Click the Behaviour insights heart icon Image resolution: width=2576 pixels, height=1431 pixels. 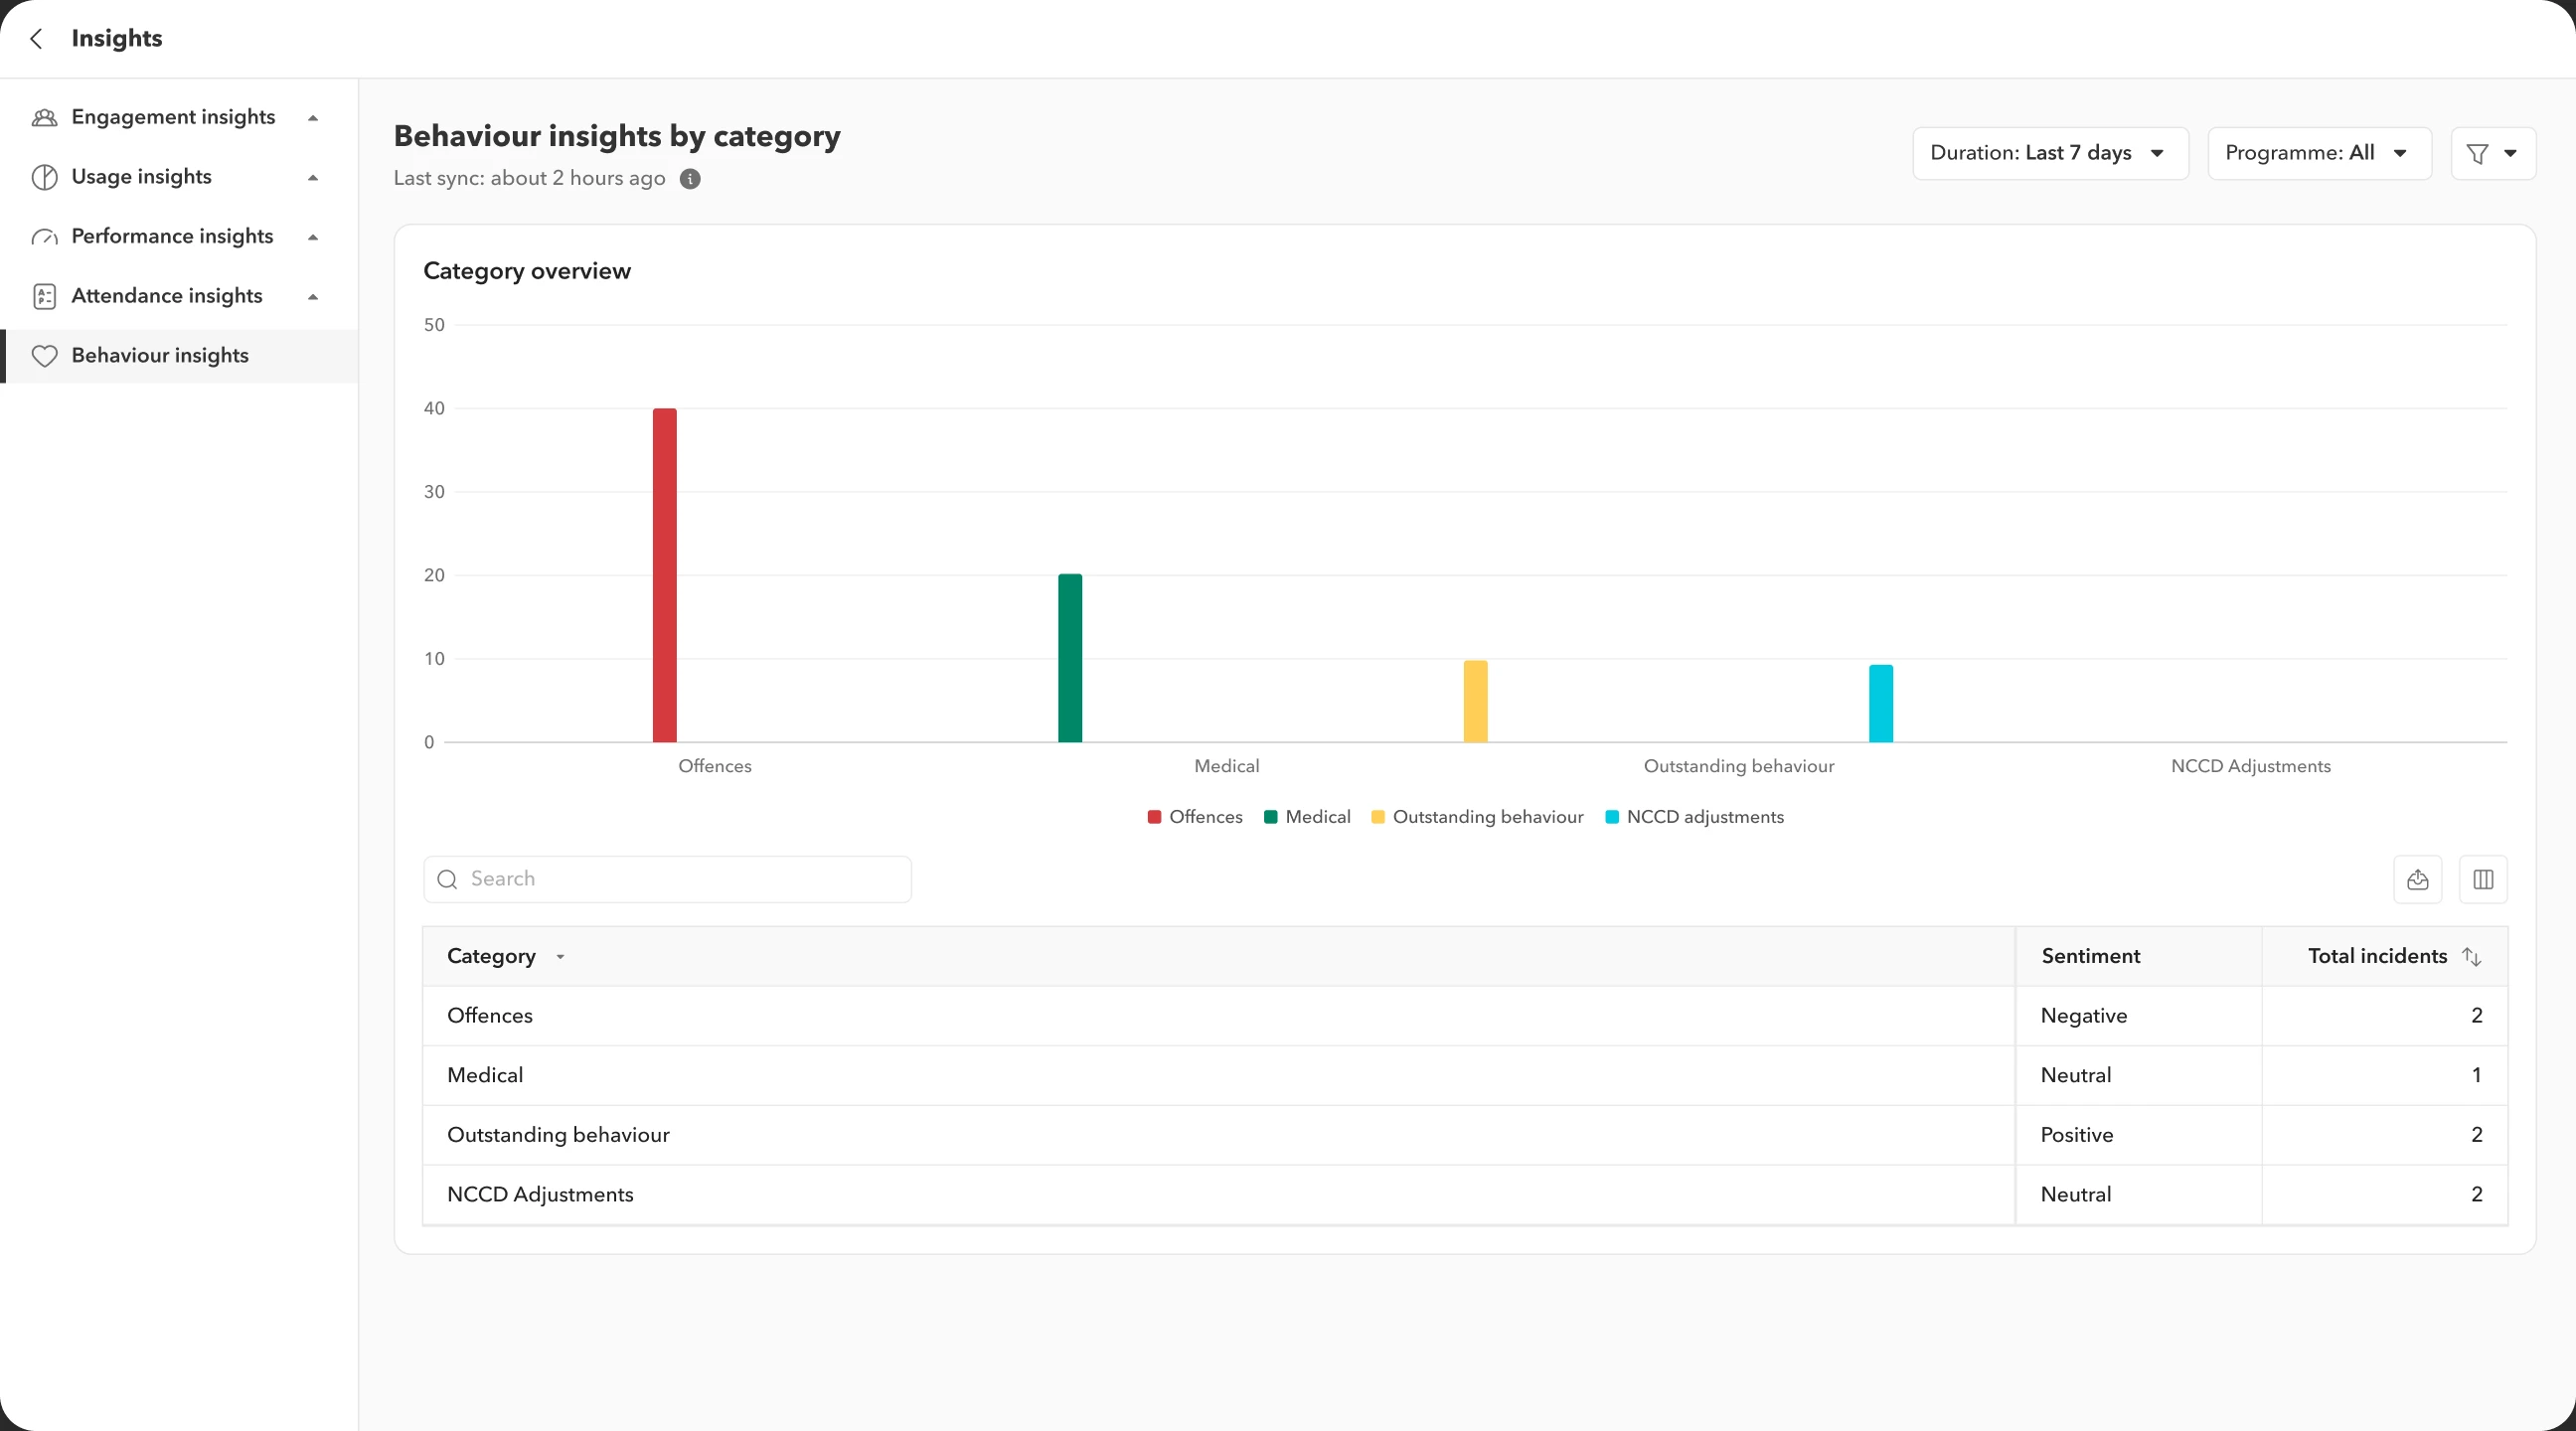[44, 356]
